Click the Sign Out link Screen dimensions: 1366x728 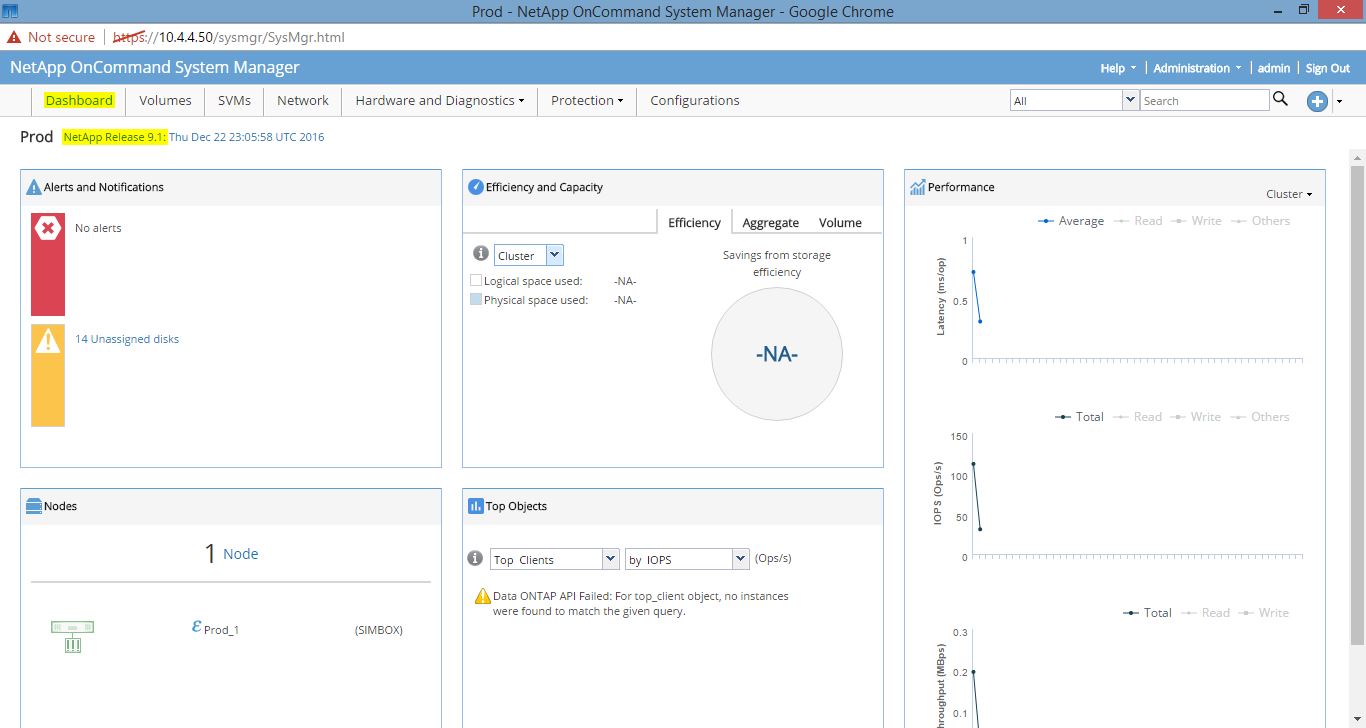1327,68
